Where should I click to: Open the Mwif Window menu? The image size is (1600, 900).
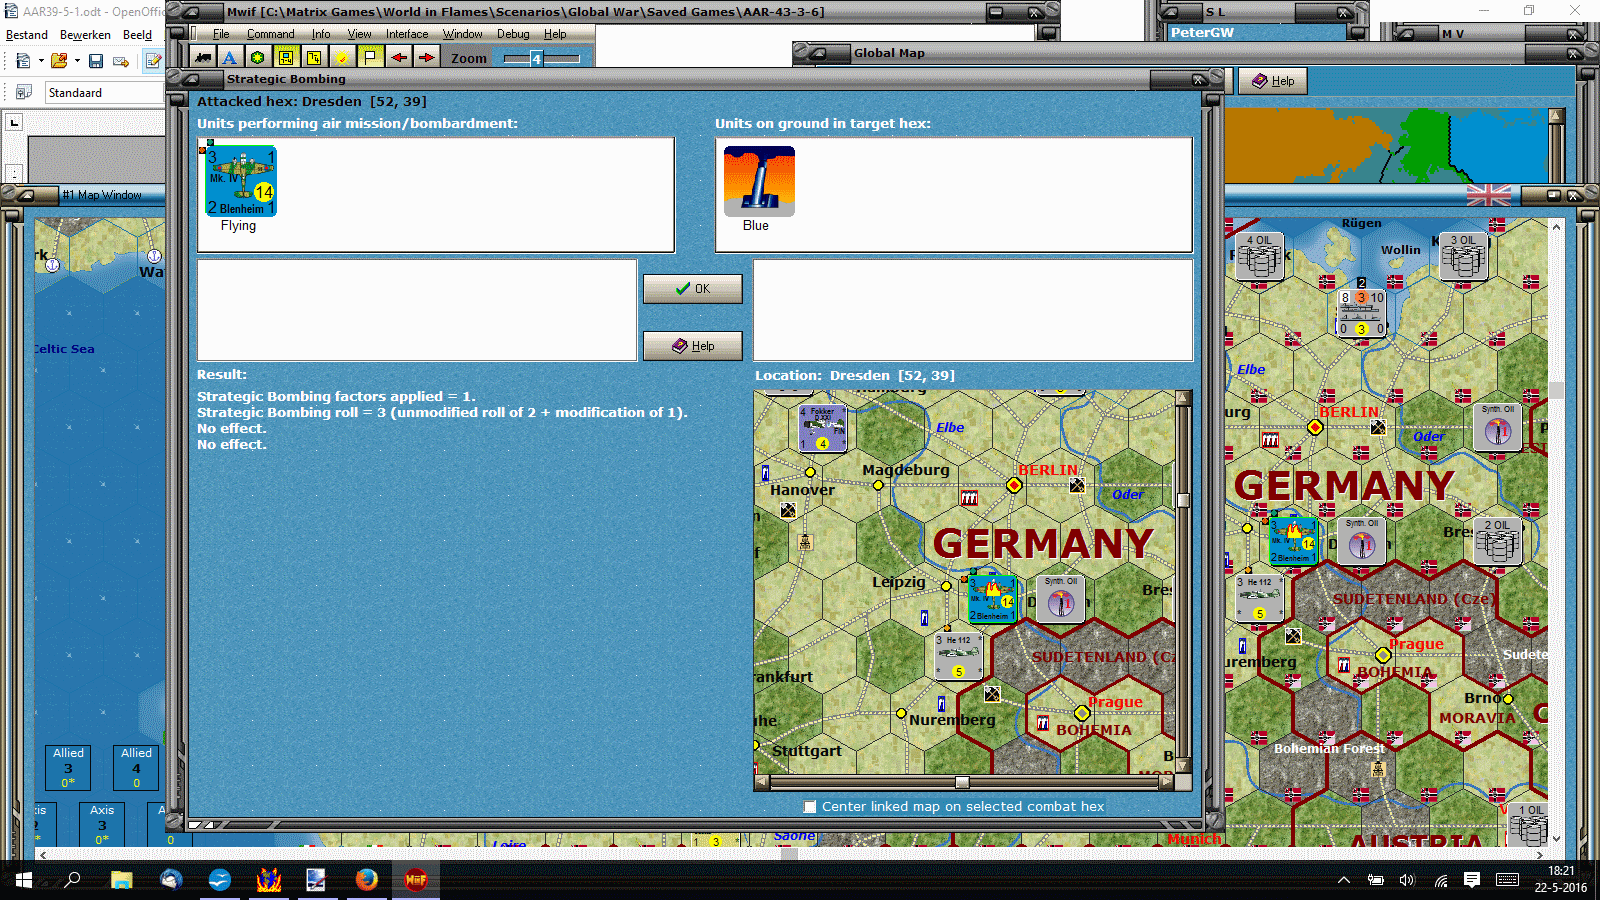pos(462,34)
